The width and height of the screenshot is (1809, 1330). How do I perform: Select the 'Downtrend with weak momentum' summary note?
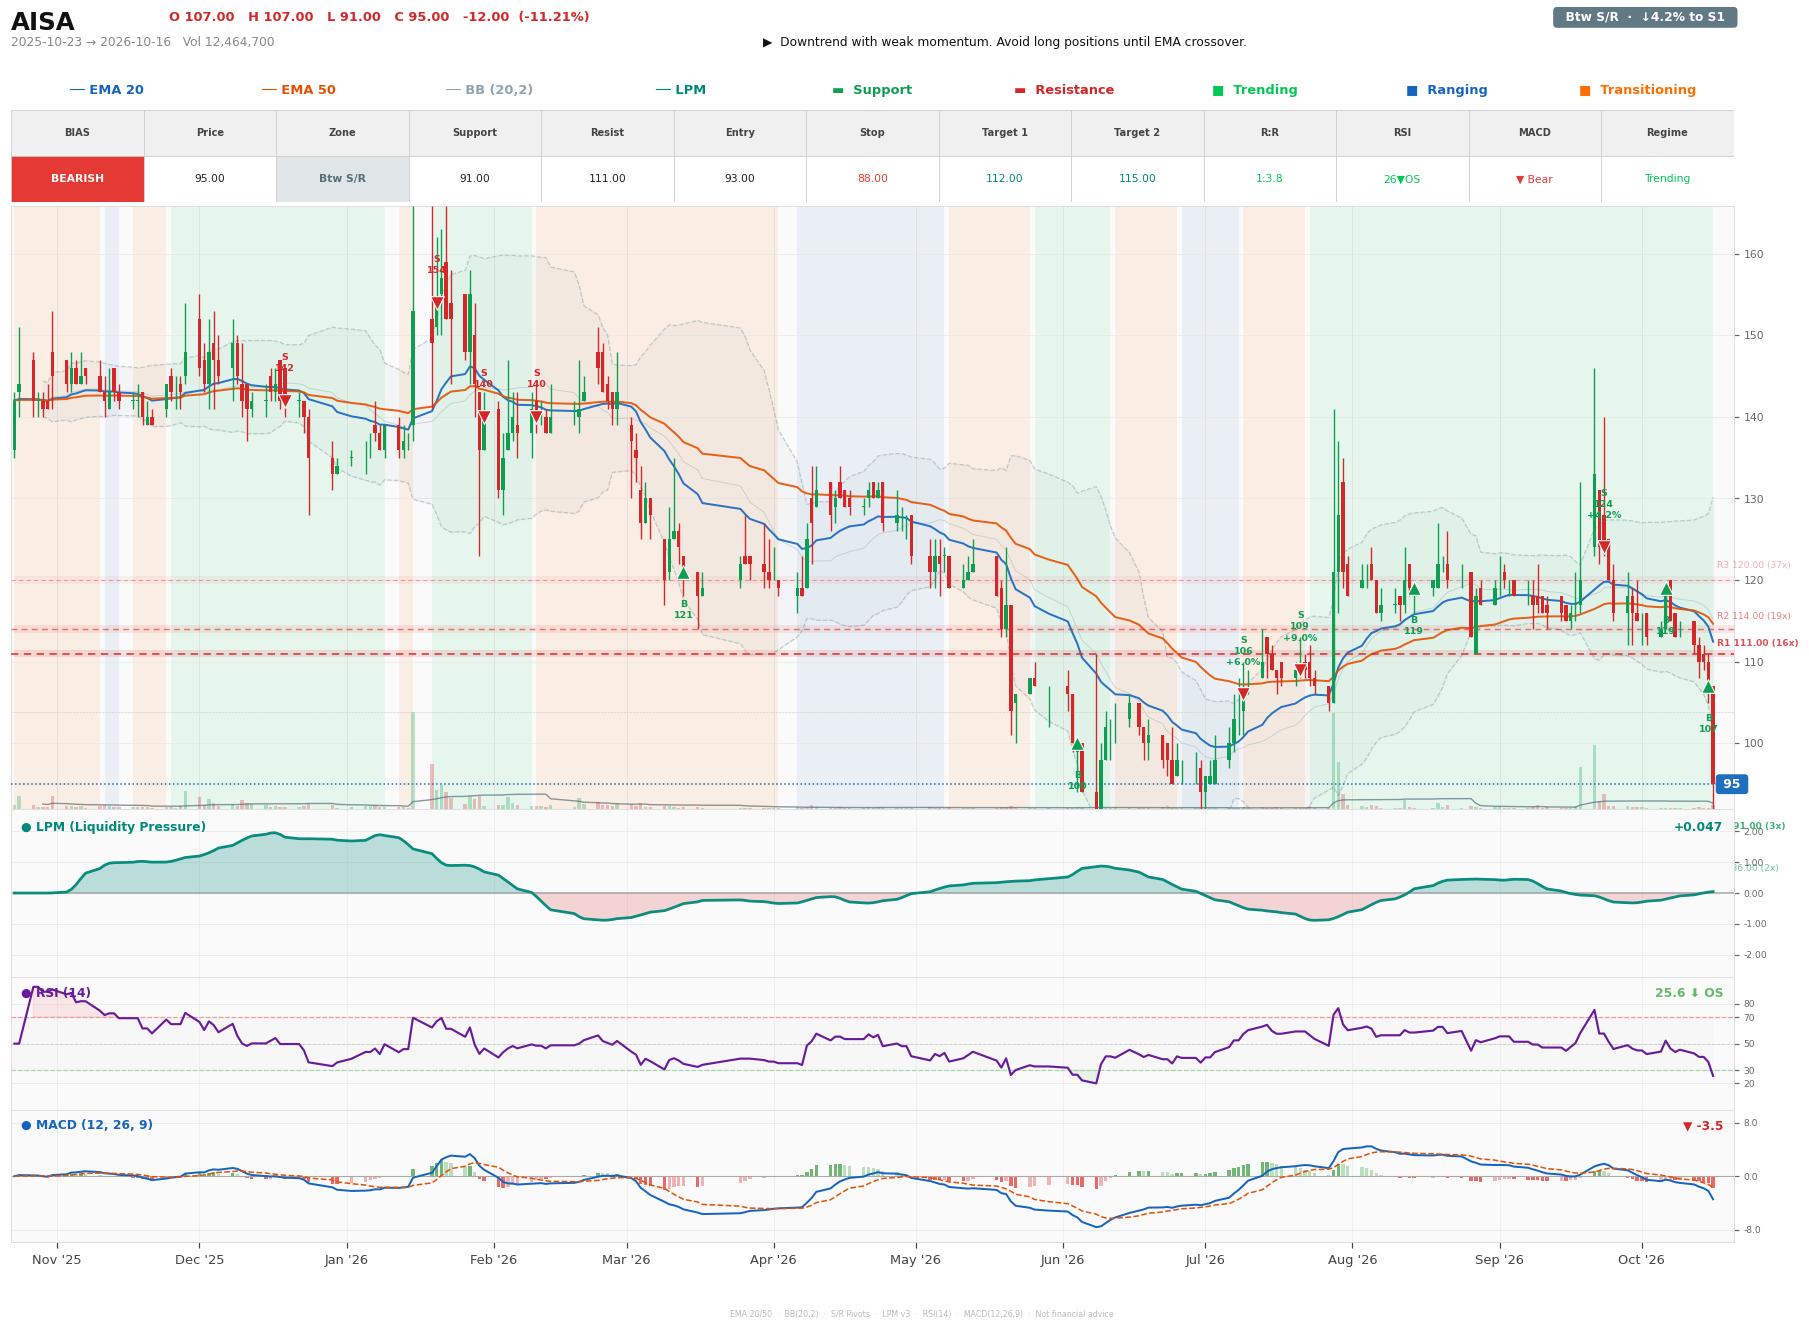pyautogui.click(x=1004, y=42)
